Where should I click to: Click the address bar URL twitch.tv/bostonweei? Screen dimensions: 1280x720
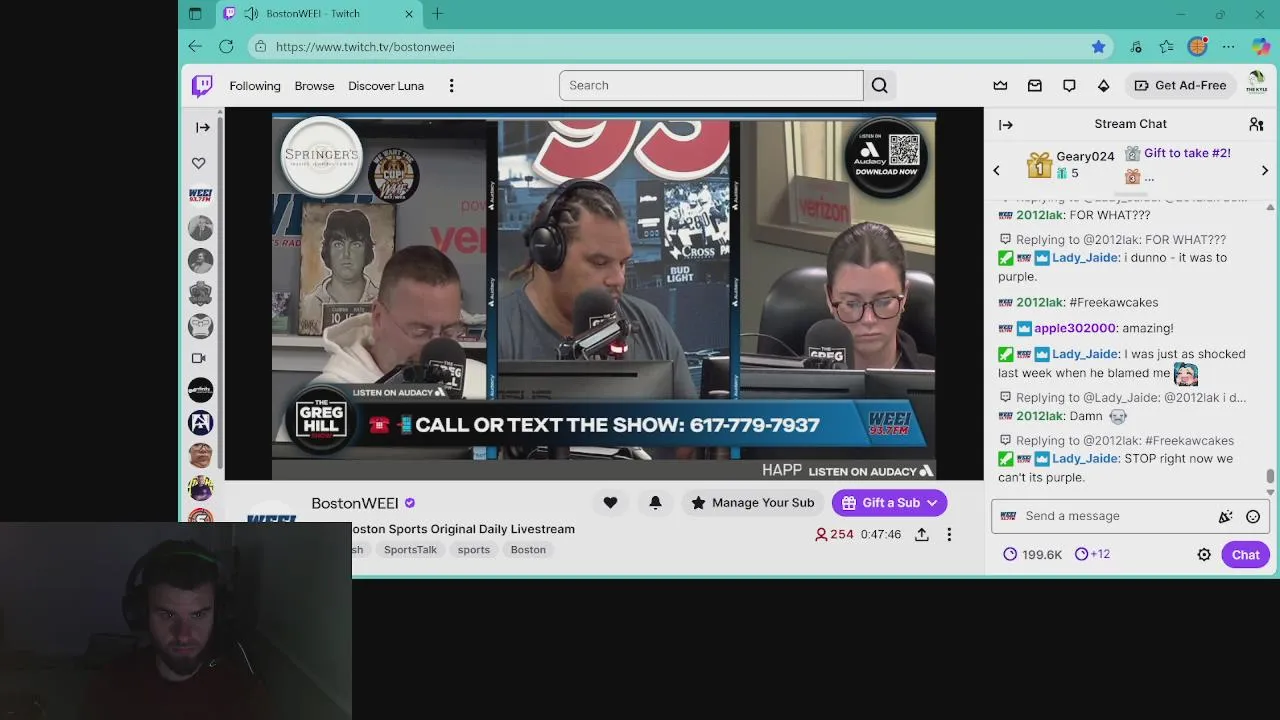tap(365, 47)
